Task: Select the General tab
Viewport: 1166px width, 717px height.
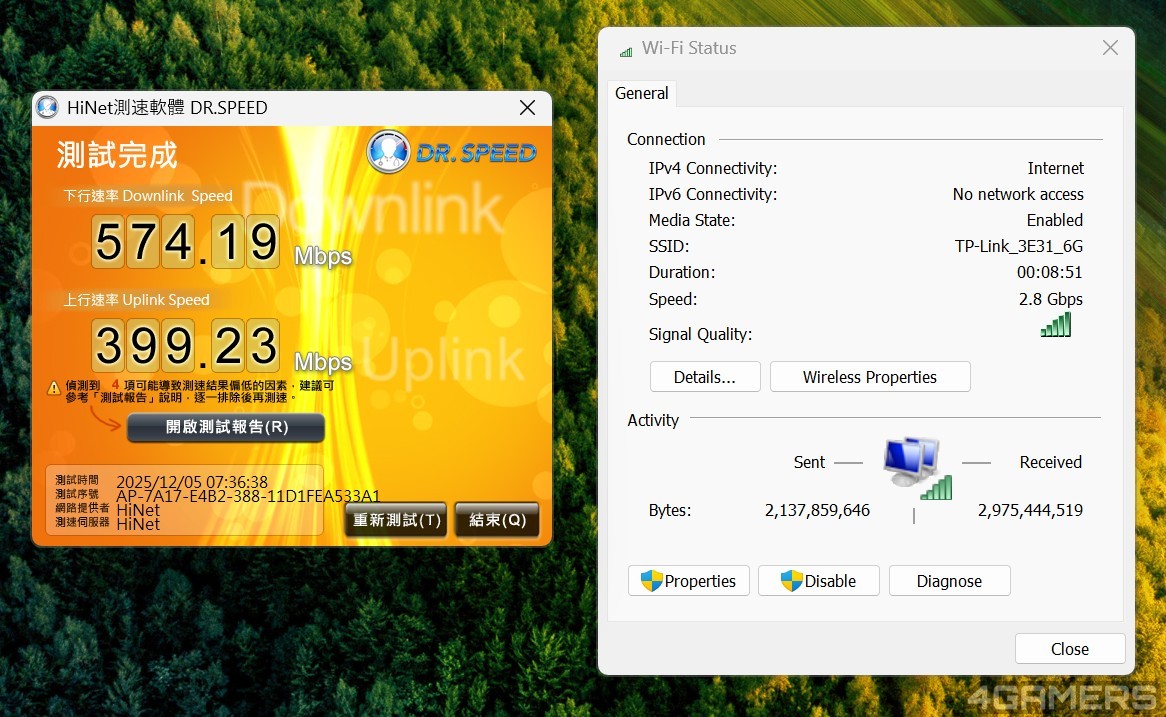Action: [x=641, y=93]
